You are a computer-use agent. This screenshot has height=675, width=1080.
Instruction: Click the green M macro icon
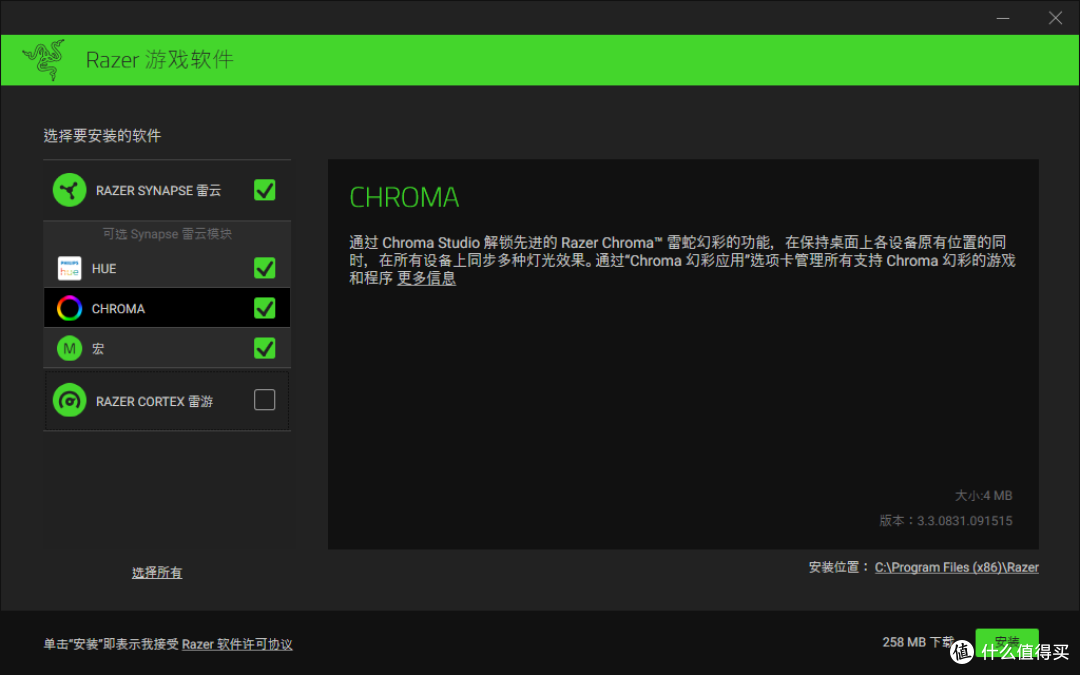(70, 349)
